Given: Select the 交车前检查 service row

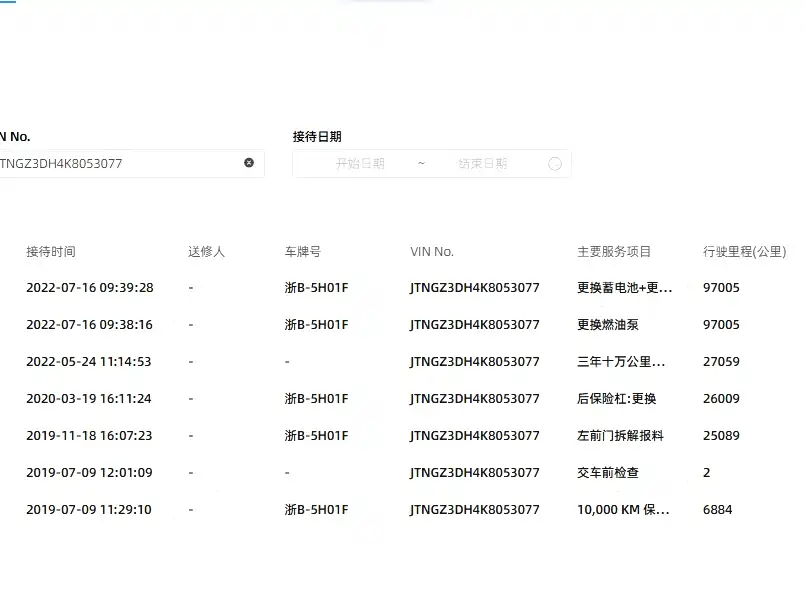Looking at the screenshot, I should point(607,473).
